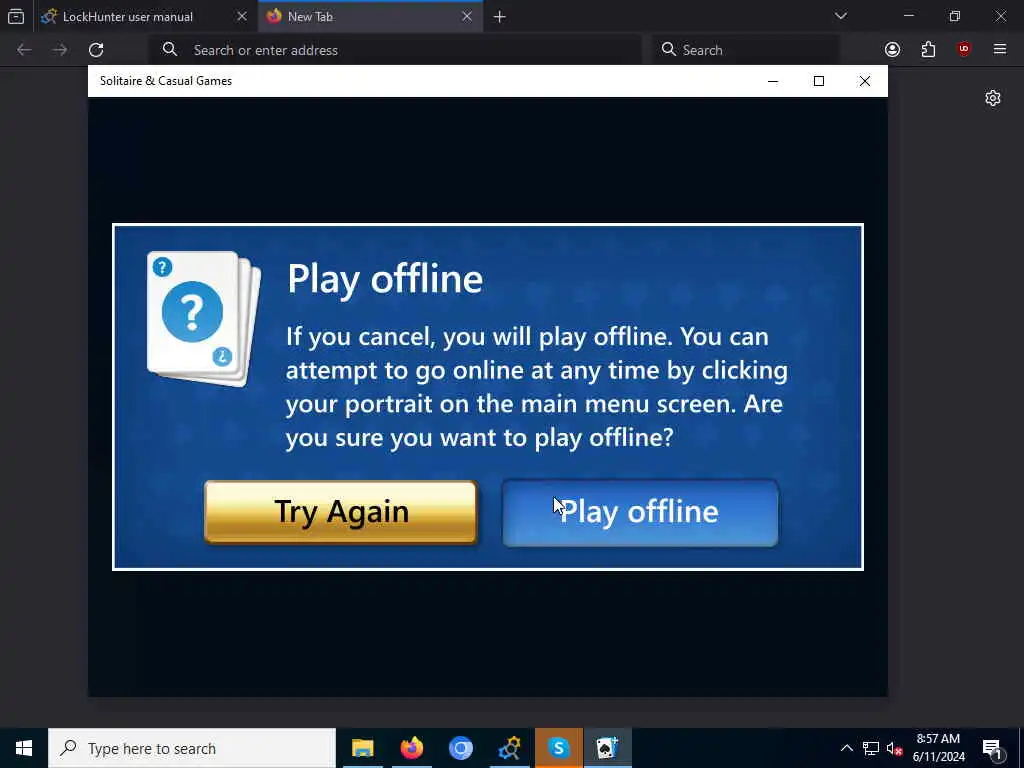This screenshot has height=768, width=1024.
Task: Click the Try Again button
Action: coord(340,512)
